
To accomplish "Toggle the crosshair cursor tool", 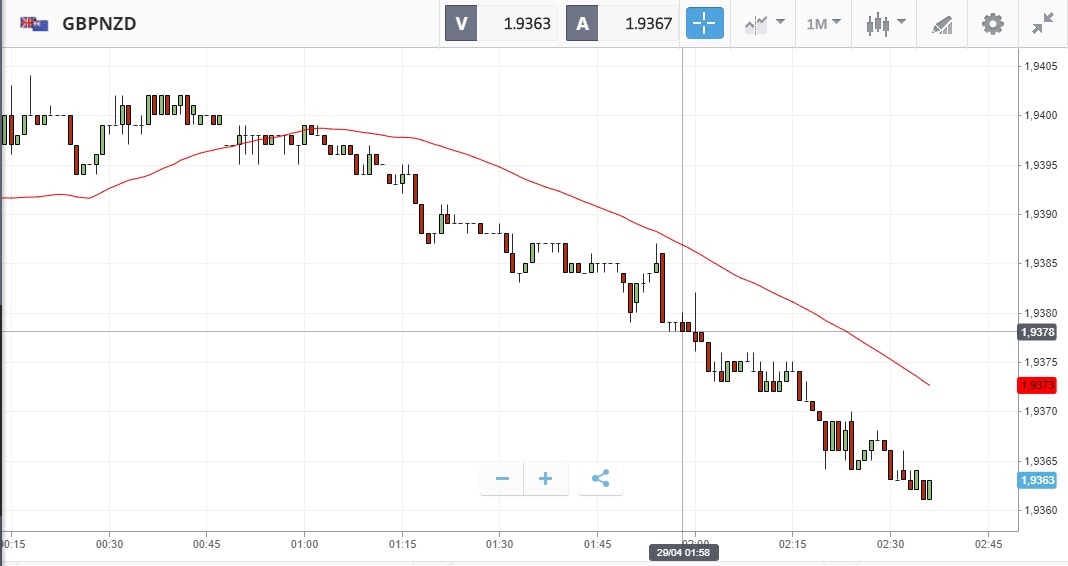I will tap(704, 23).
